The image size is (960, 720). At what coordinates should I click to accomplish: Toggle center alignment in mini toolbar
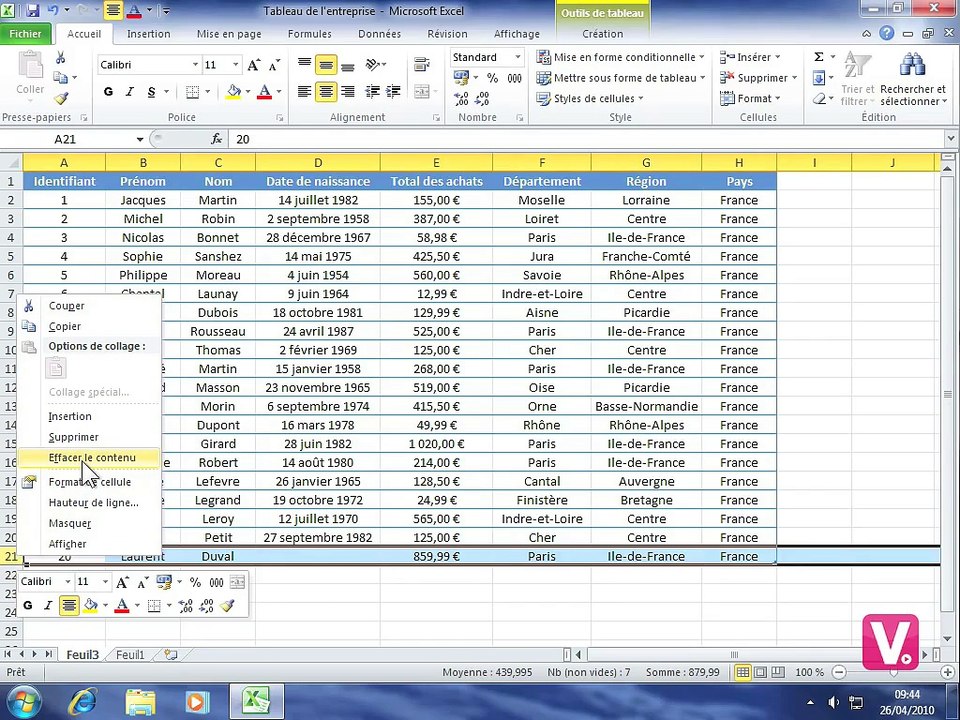[x=69, y=606]
